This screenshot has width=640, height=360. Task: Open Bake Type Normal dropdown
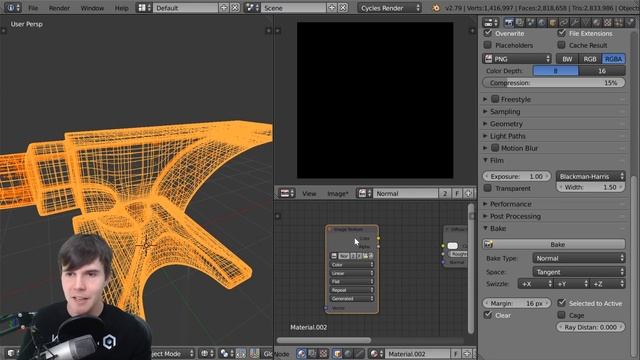pyautogui.click(x=579, y=258)
